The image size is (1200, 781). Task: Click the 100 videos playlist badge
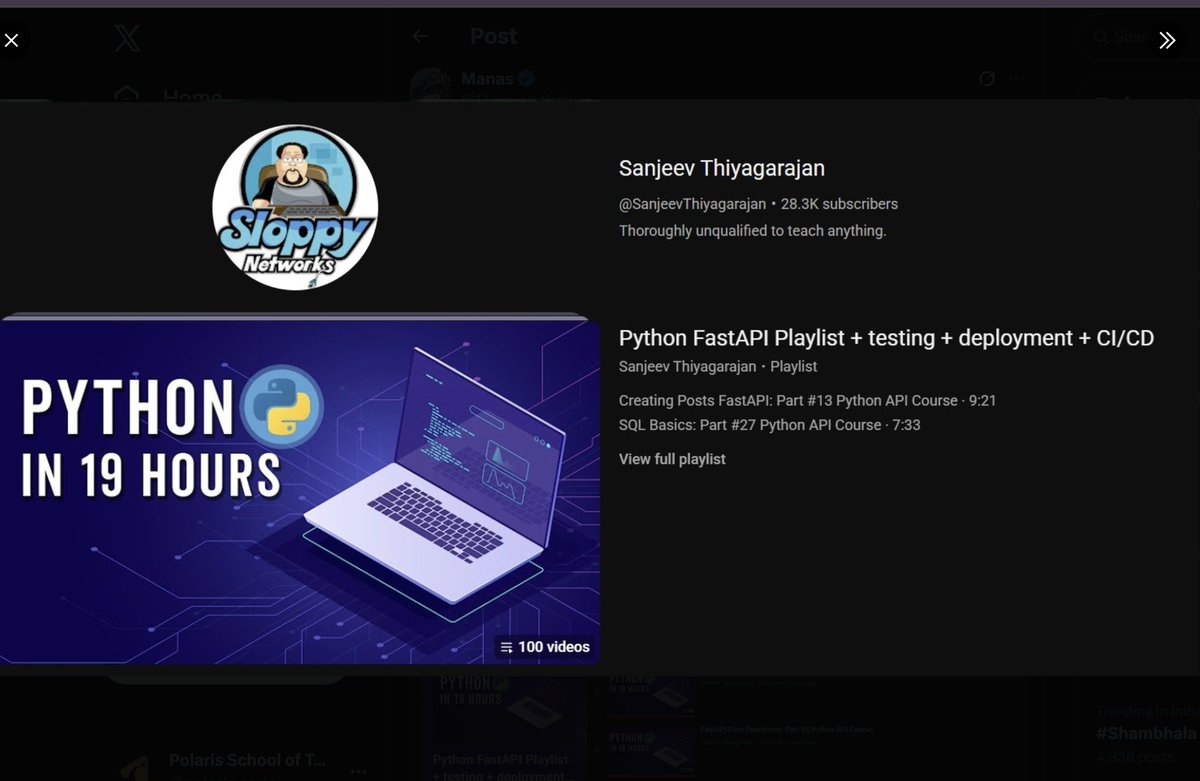[x=544, y=647]
